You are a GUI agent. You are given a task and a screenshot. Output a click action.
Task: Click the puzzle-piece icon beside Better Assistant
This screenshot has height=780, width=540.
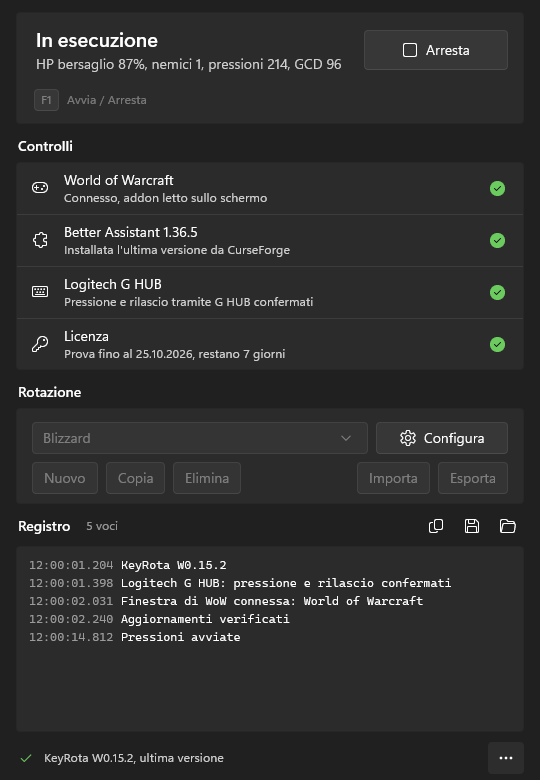pyautogui.click(x=40, y=240)
